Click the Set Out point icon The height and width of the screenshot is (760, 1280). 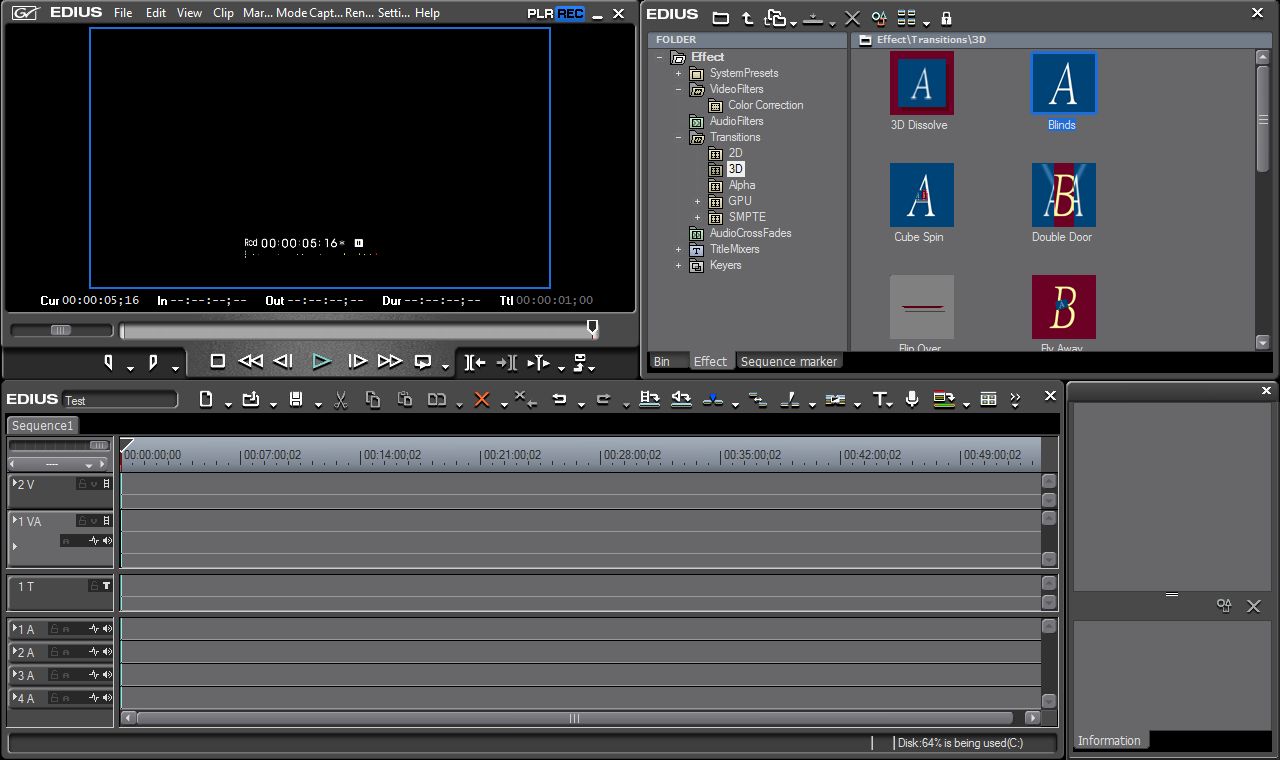tap(153, 362)
